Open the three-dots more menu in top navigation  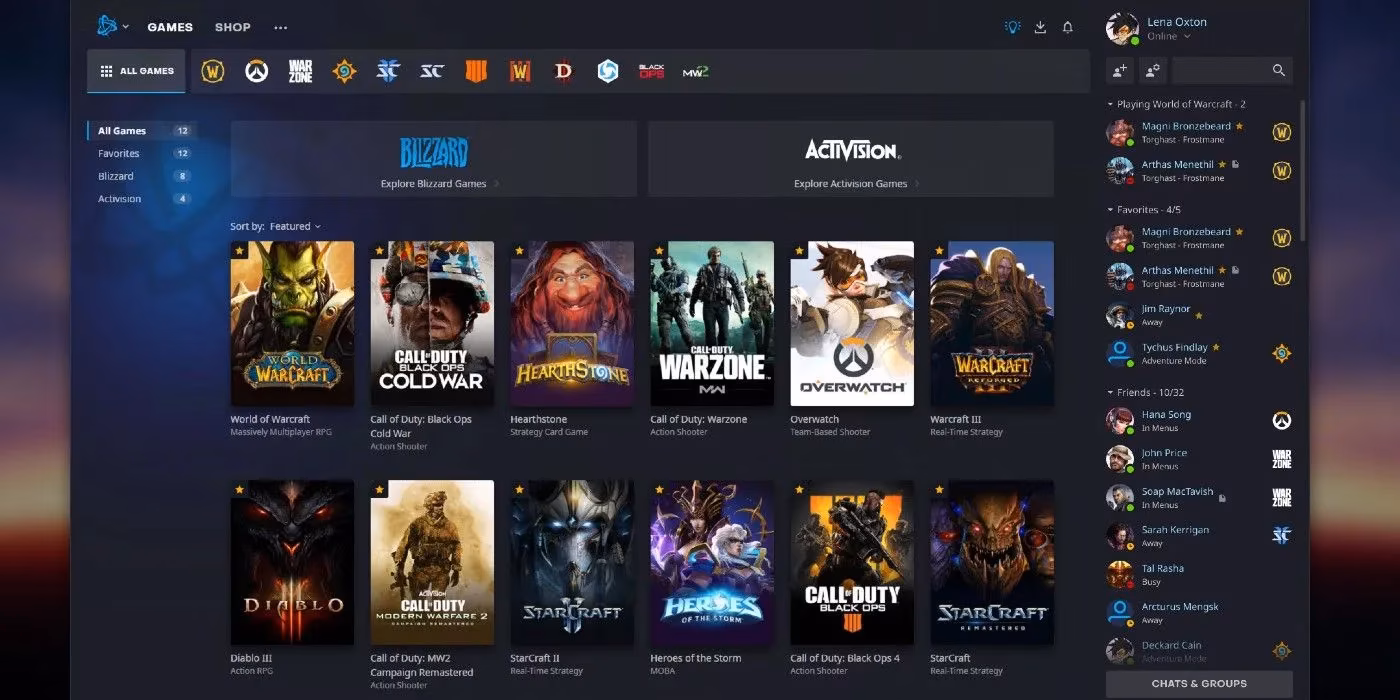281,27
